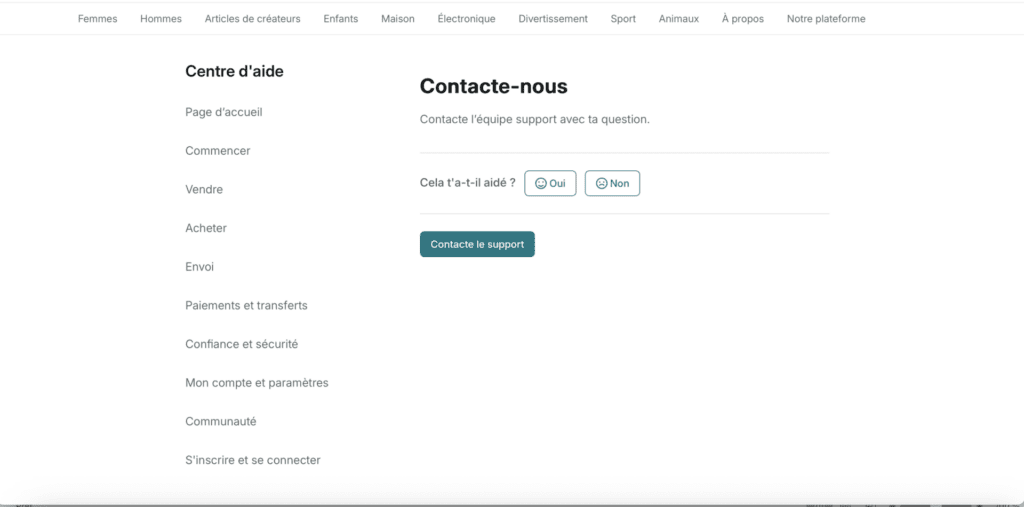
Task: Open the Femmes category in the top menu
Action: 97,19
